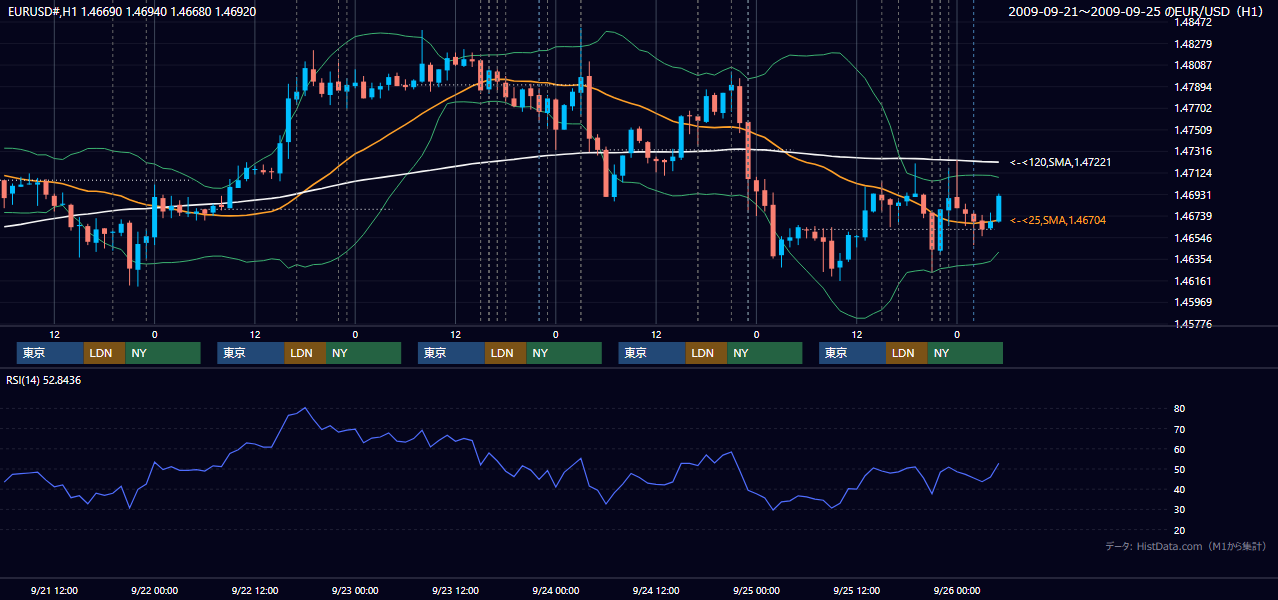Click the last LDN session block on the right
The image size is (1278, 600).
pyautogui.click(x=906, y=353)
